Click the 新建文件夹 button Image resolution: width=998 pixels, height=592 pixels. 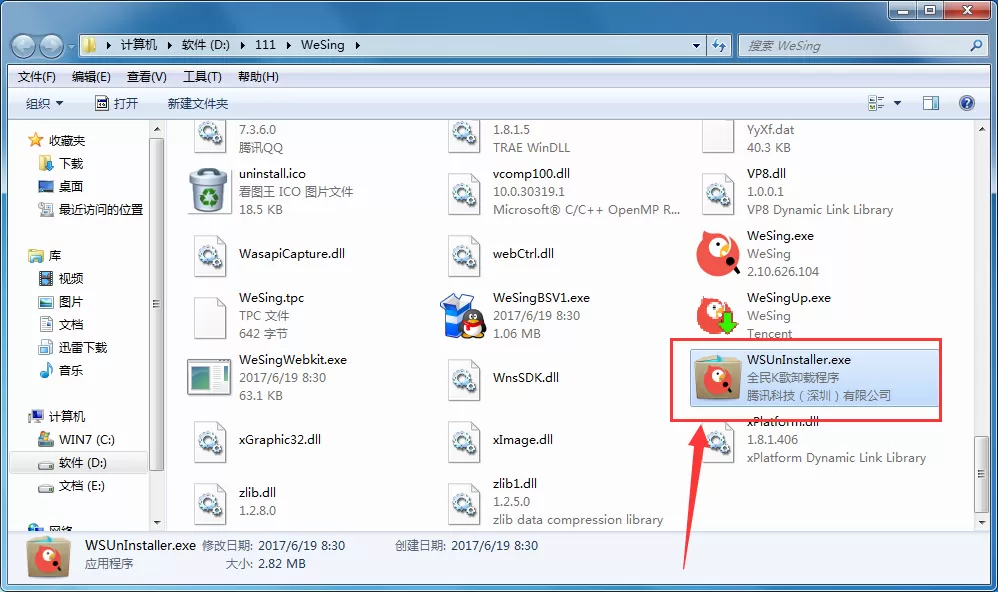(x=197, y=103)
